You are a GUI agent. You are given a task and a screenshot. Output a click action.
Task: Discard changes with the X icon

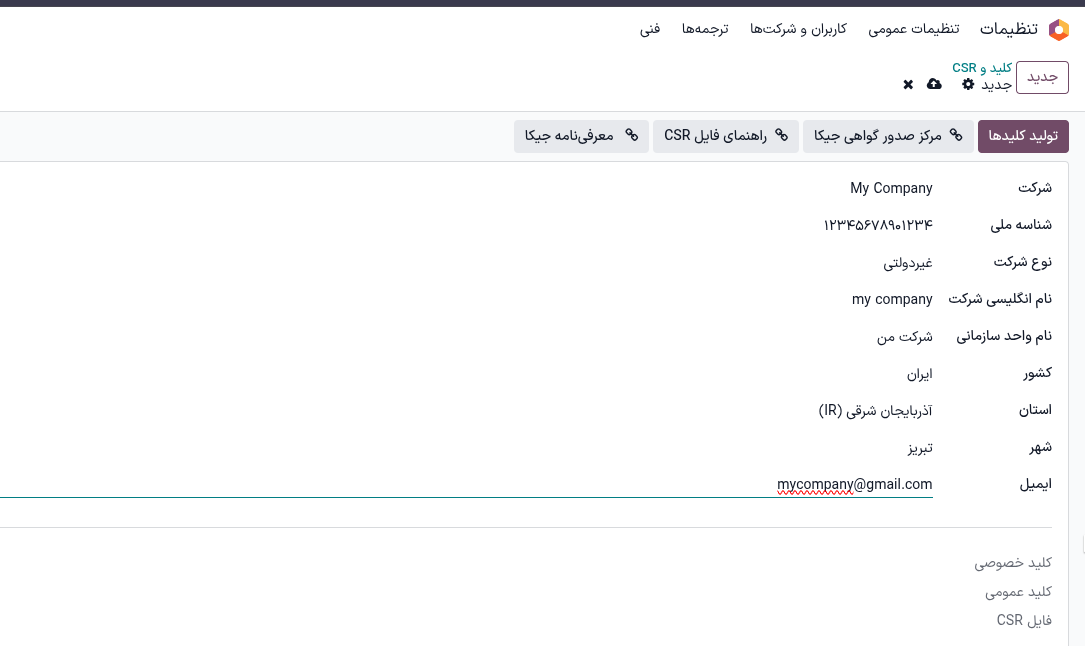908,85
